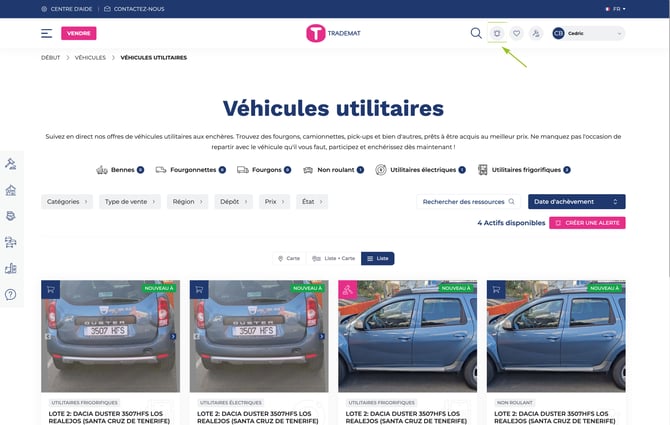Click the pink auction badge on the third card

[x=347, y=290]
